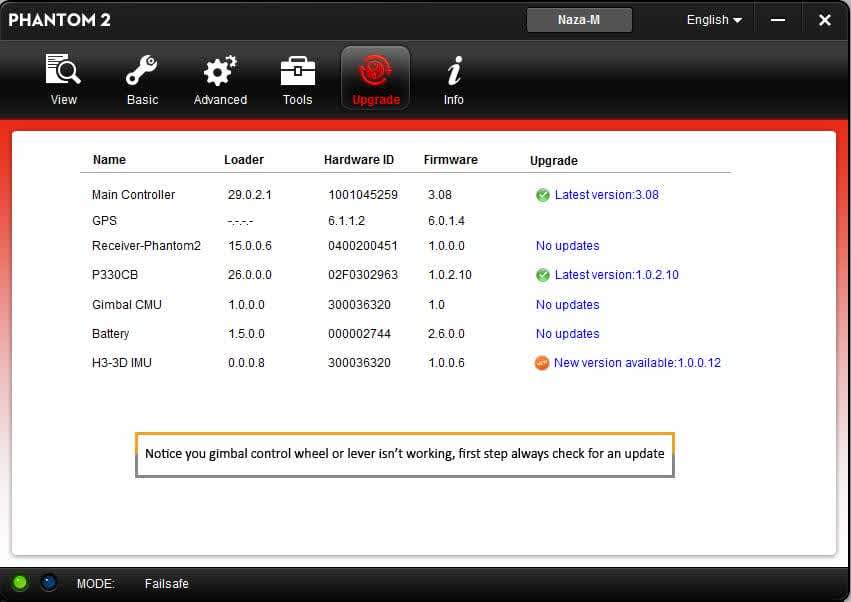Click H3-3D IMU loader value 0.0.0.8
Screen dimensions: 851x602
click(246, 363)
